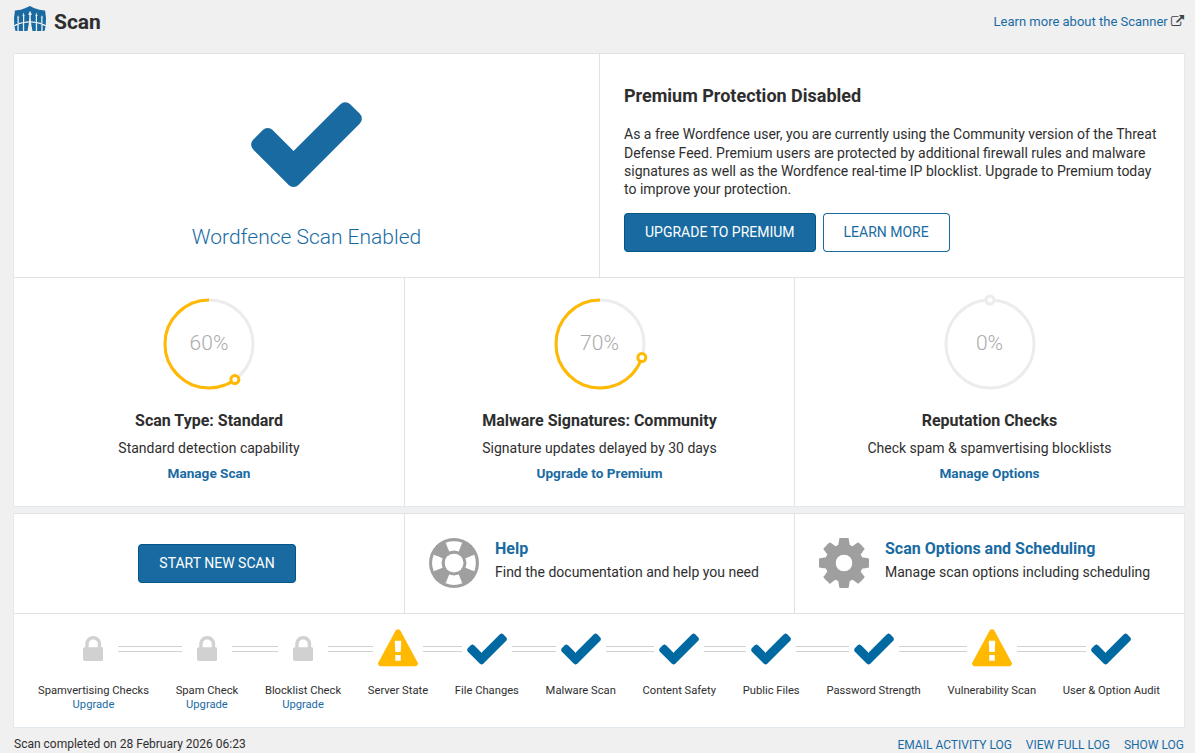Click the Upgrade to Premium button
This screenshot has height=753, width=1195.
[x=719, y=232]
